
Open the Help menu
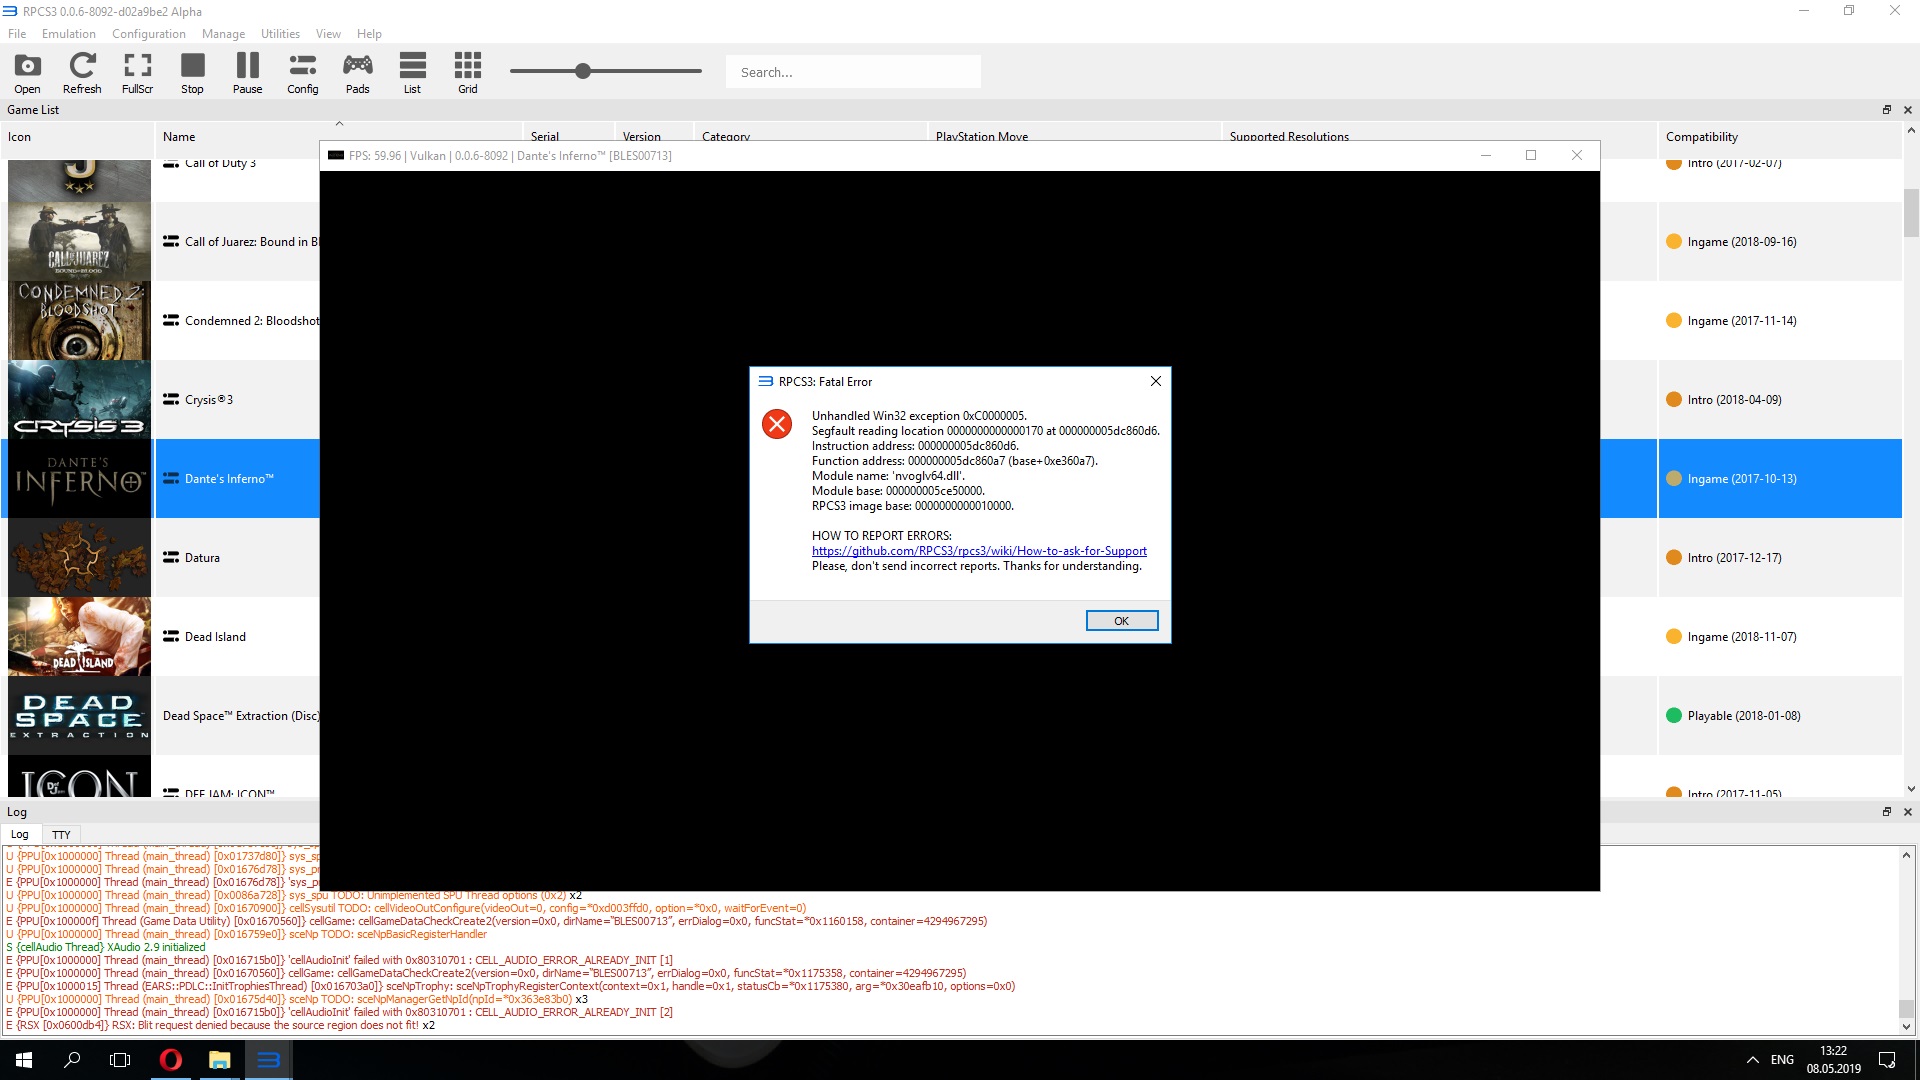(369, 34)
